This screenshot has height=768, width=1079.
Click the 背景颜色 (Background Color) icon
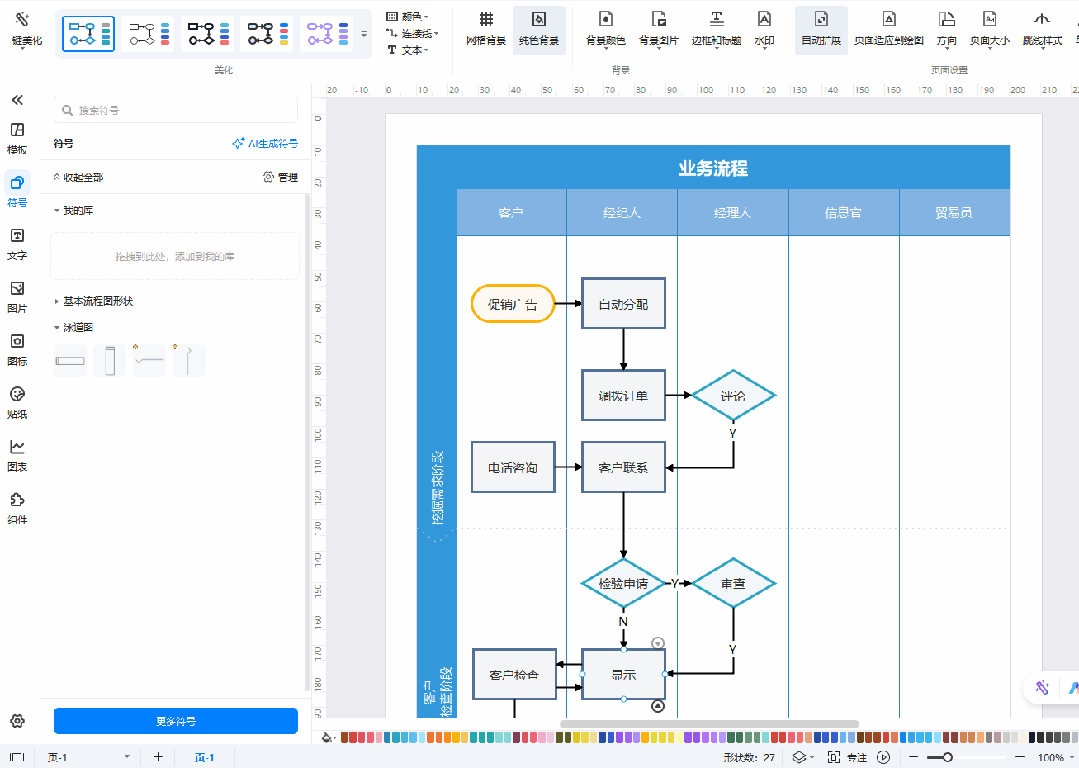[605, 28]
